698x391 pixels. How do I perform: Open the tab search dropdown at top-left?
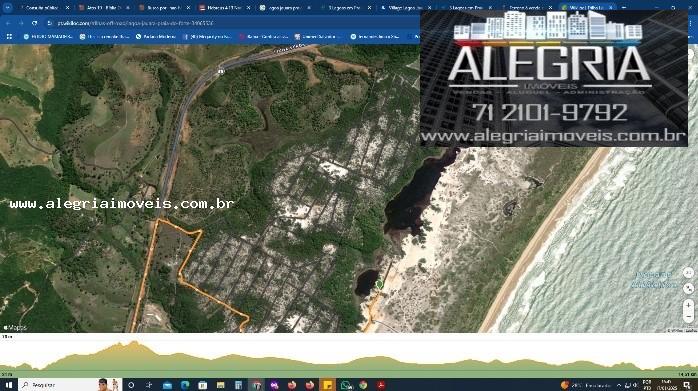(7, 8)
